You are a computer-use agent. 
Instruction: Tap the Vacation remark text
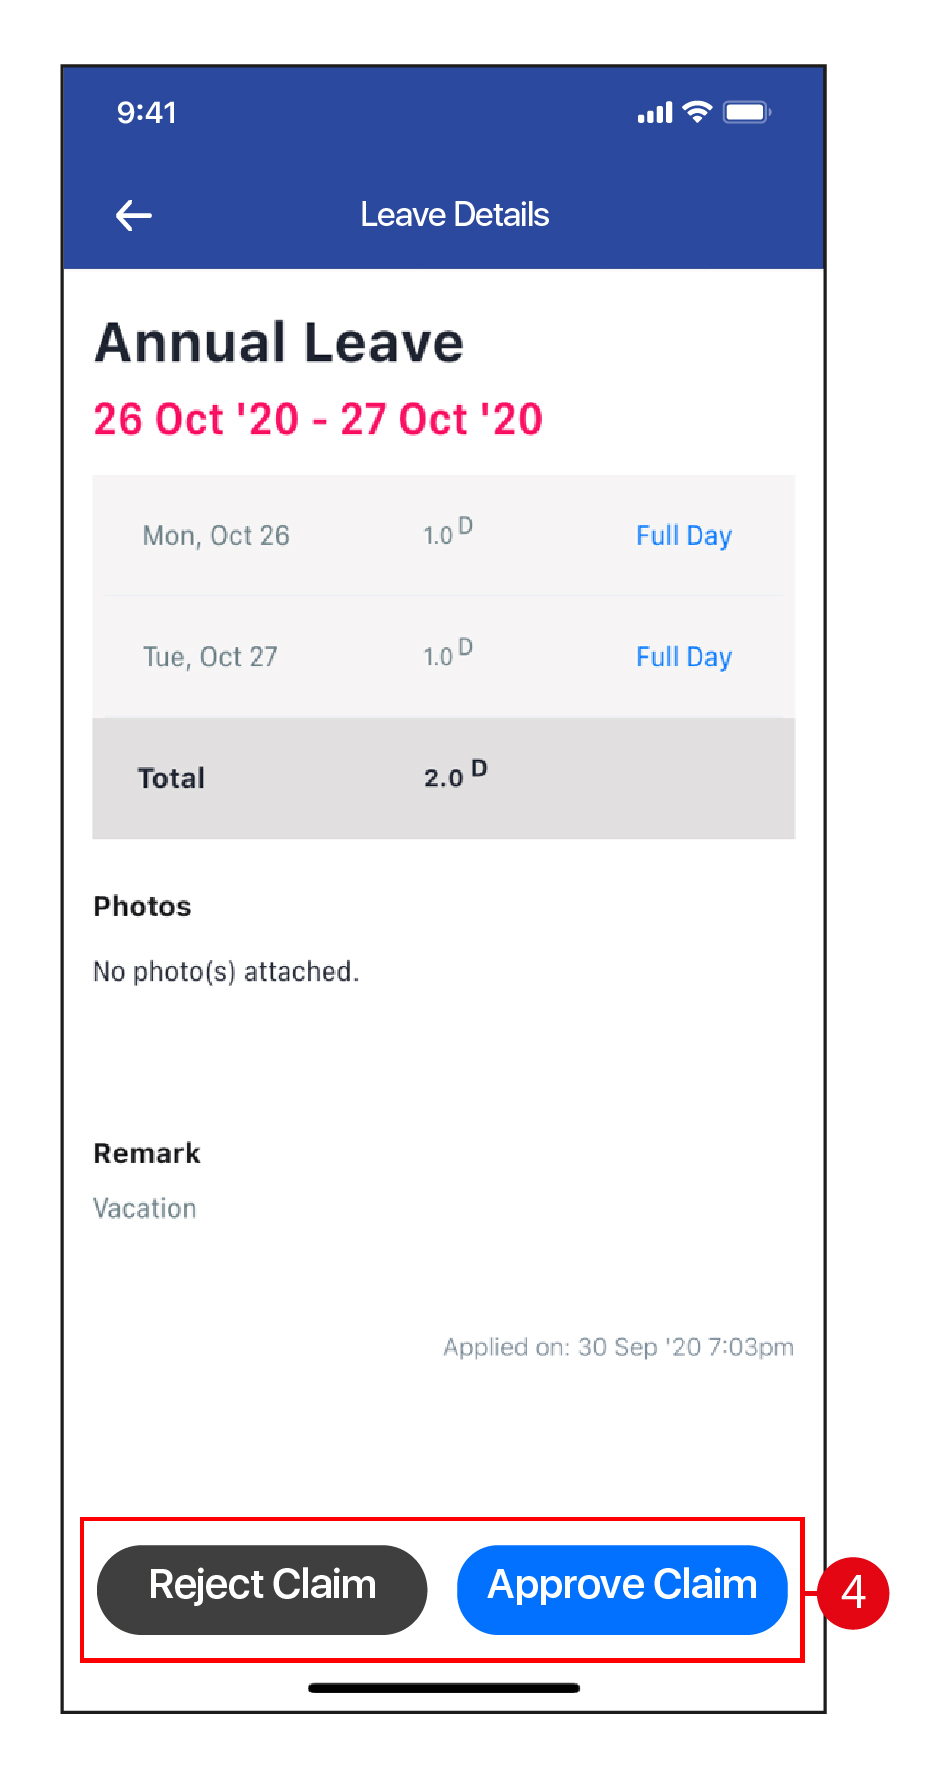tap(144, 1208)
